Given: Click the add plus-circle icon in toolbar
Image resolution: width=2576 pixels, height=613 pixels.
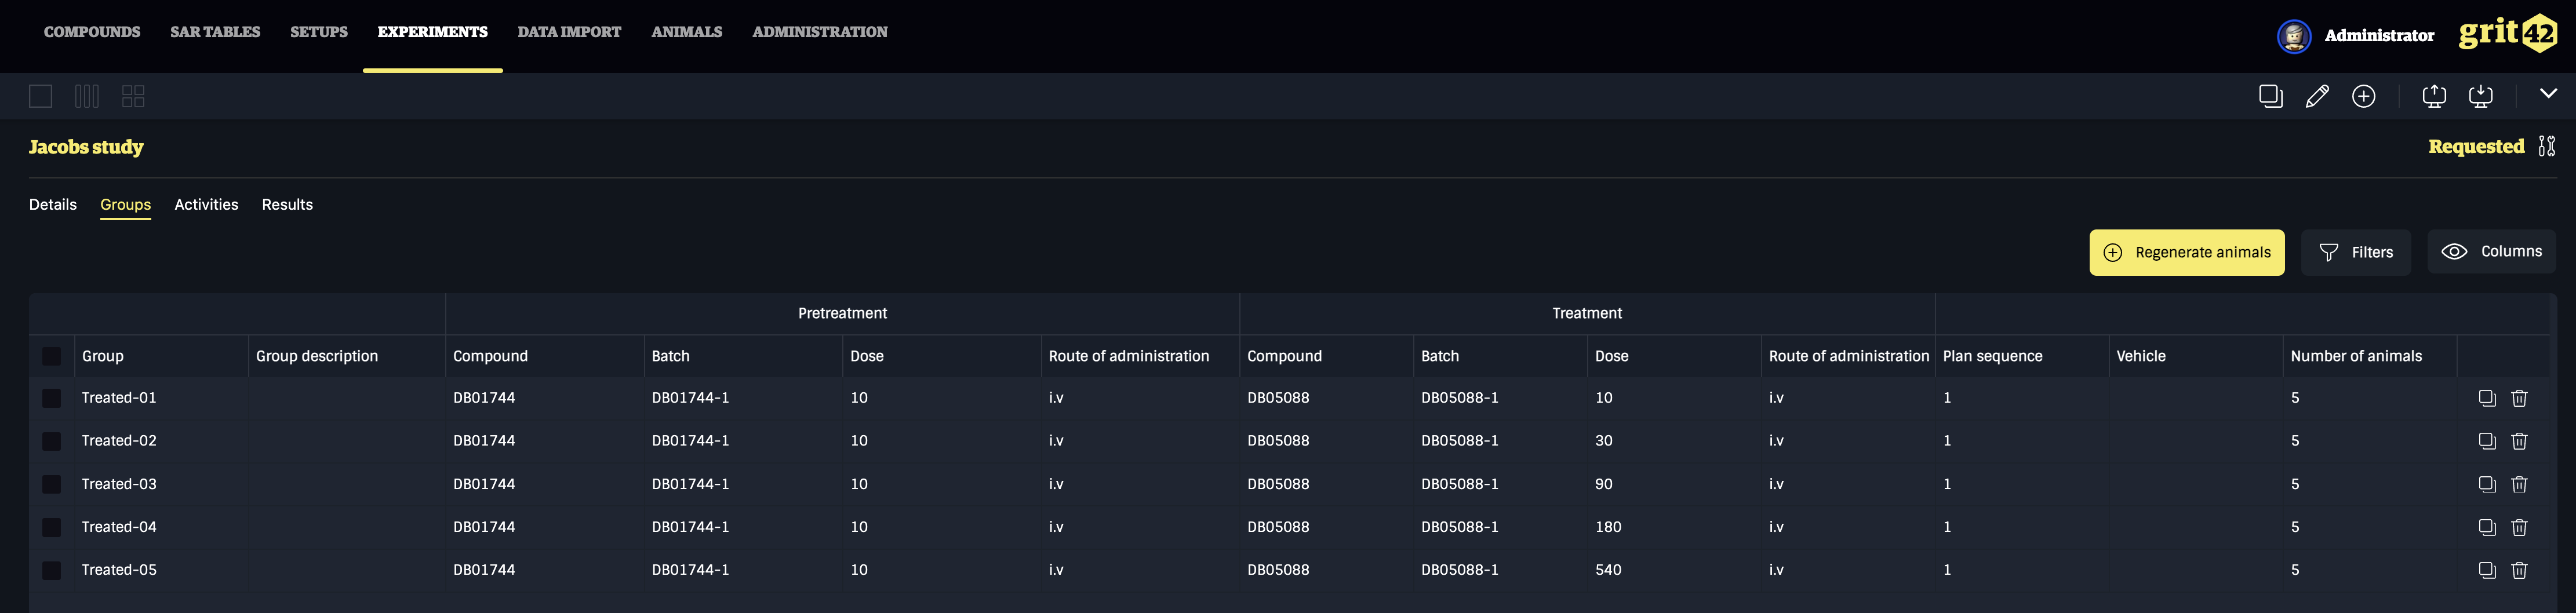Looking at the screenshot, I should coord(2363,96).
